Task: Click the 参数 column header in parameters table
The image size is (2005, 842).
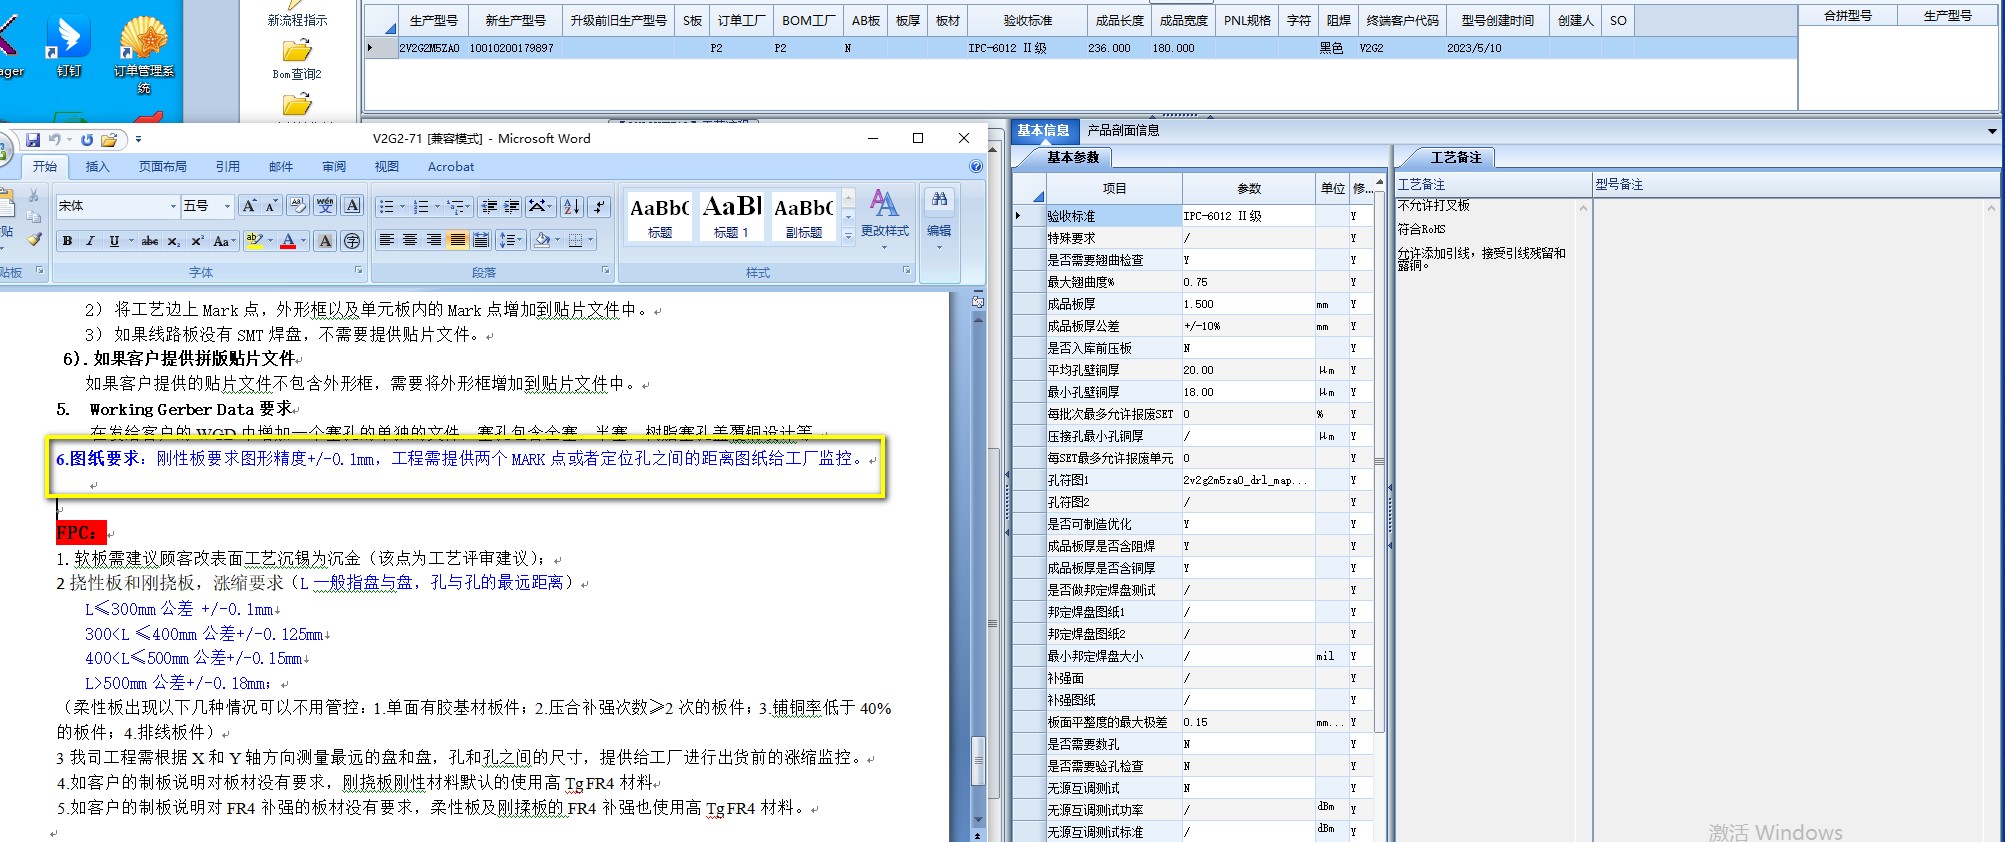Action: (x=1248, y=188)
